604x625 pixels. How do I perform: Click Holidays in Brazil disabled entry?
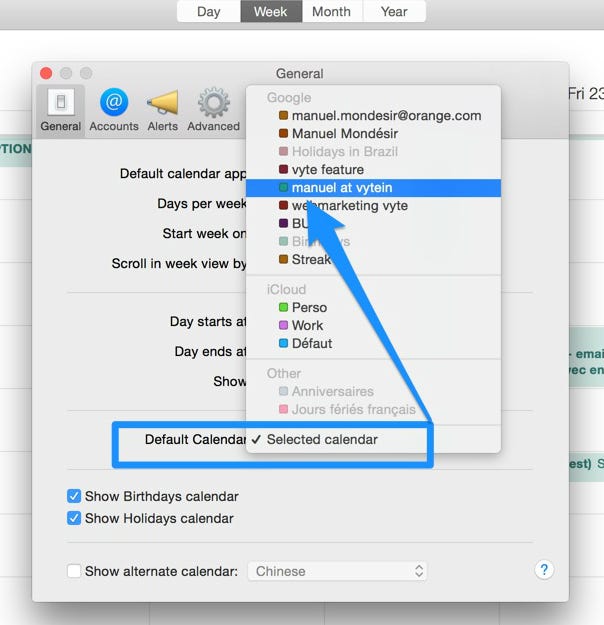pos(373,151)
